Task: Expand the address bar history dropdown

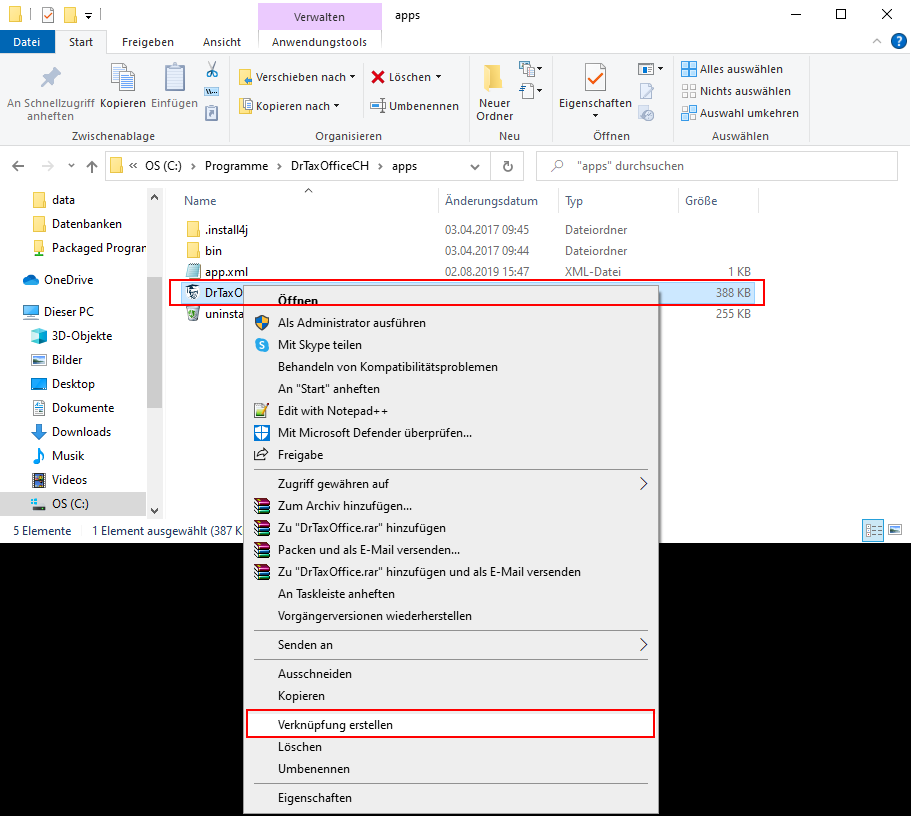Action: [475, 167]
